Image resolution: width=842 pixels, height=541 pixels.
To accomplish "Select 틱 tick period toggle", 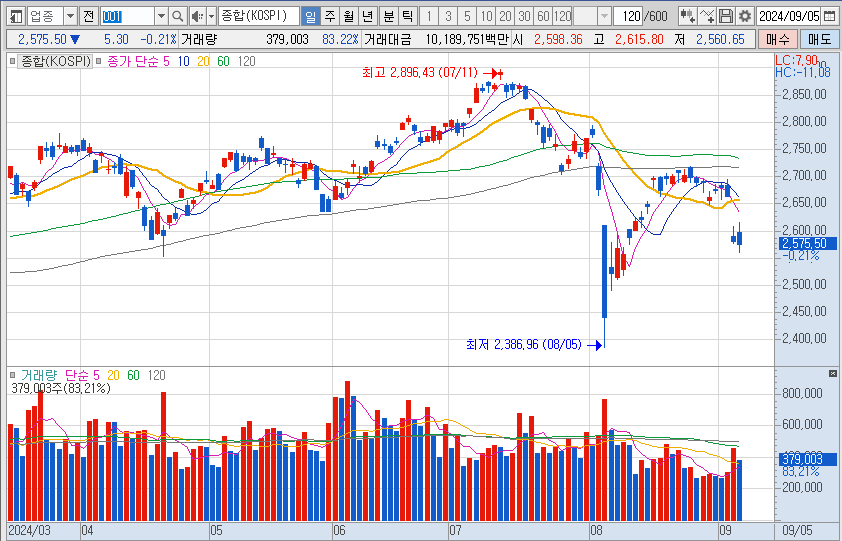I will click(x=408, y=17).
